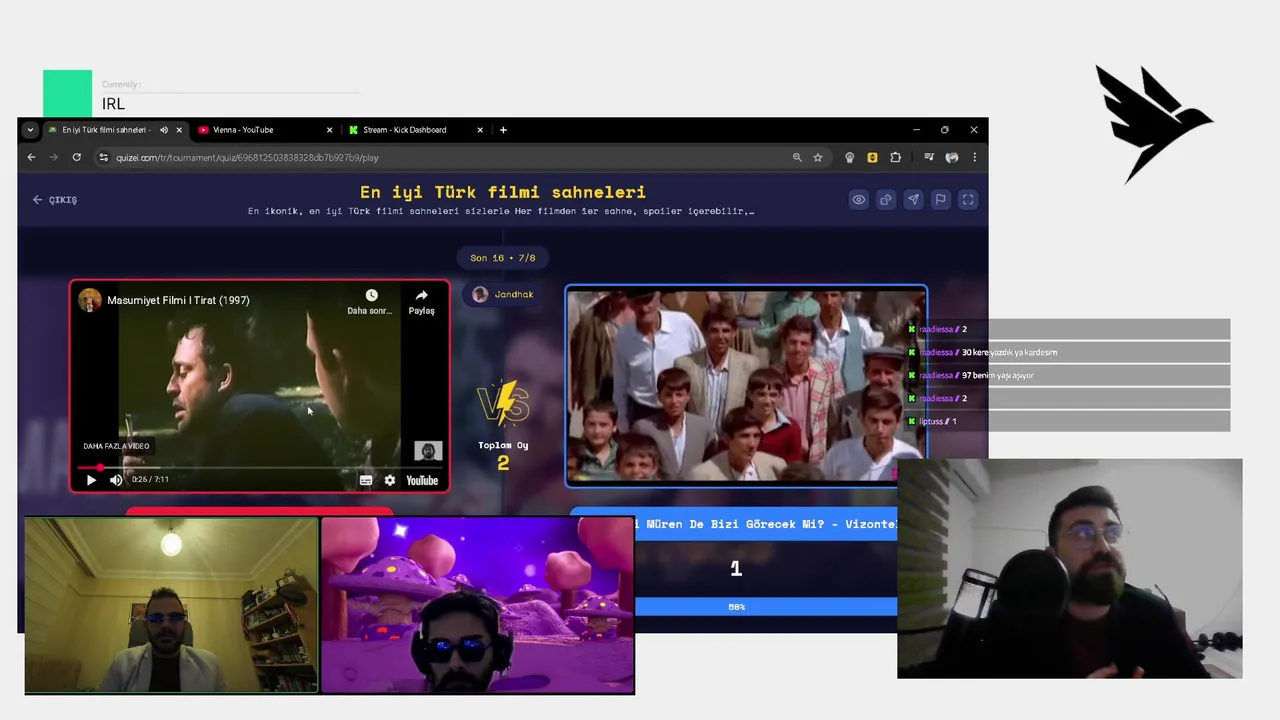Screen dimensions: 1280x720
Task: Open the media control icon in Chrome toolbar
Action: pyautogui.click(x=929, y=157)
